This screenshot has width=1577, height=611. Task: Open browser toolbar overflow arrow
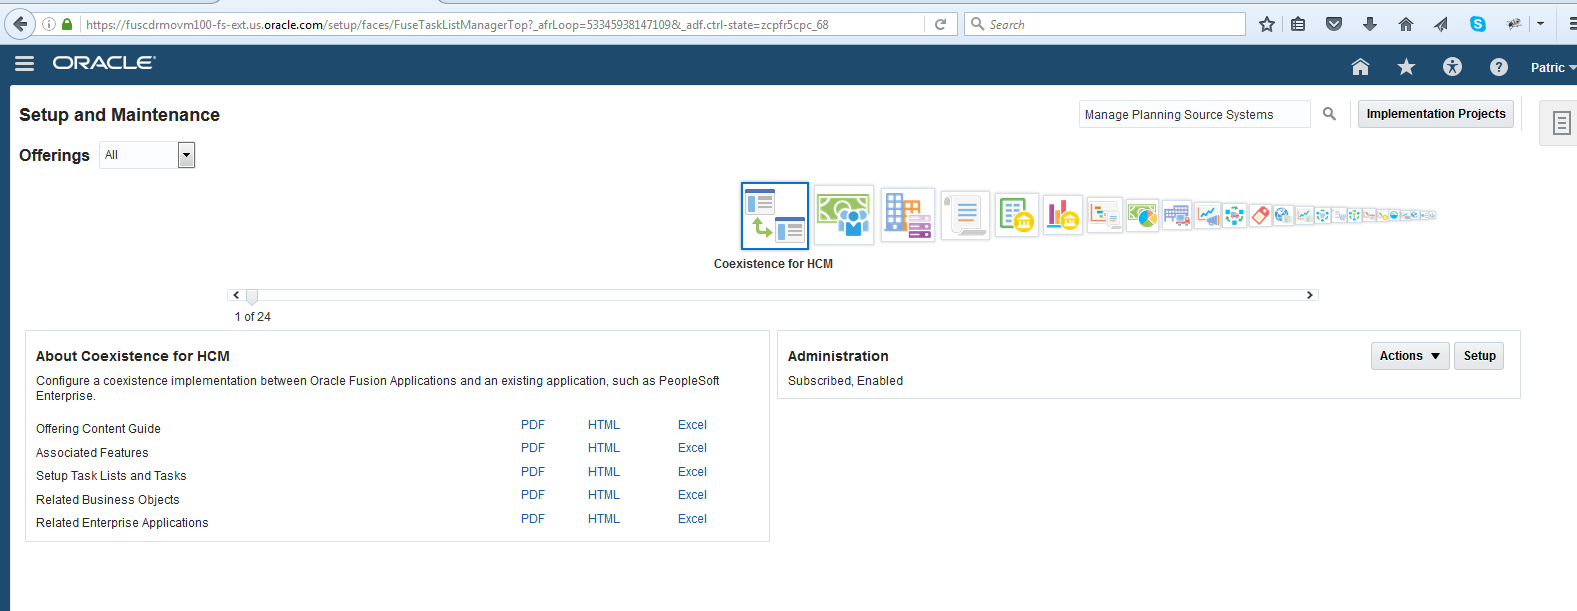[1540, 24]
